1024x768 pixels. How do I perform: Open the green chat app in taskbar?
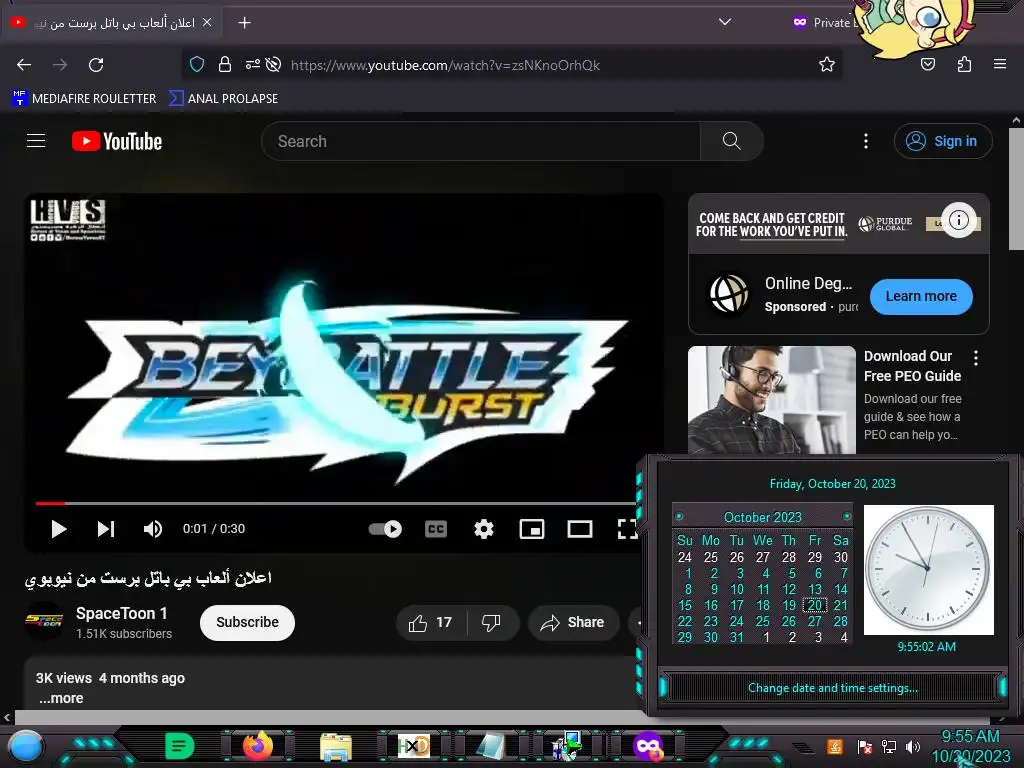pos(179,746)
